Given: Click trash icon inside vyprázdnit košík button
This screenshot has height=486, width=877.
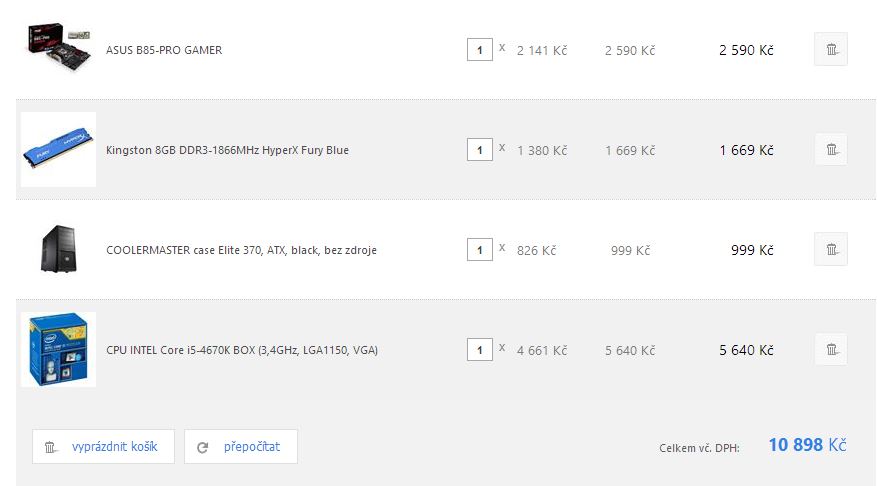Looking at the screenshot, I should tap(50, 447).
